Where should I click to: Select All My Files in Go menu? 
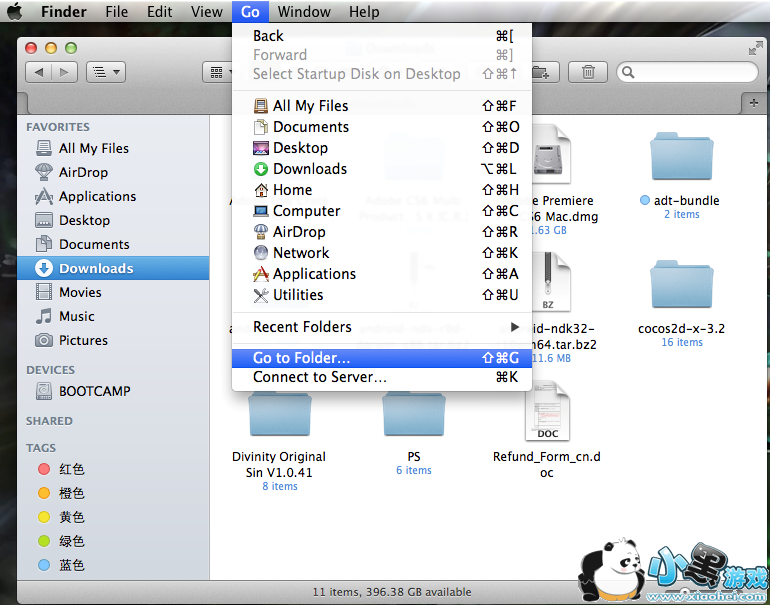pyautogui.click(x=382, y=106)
